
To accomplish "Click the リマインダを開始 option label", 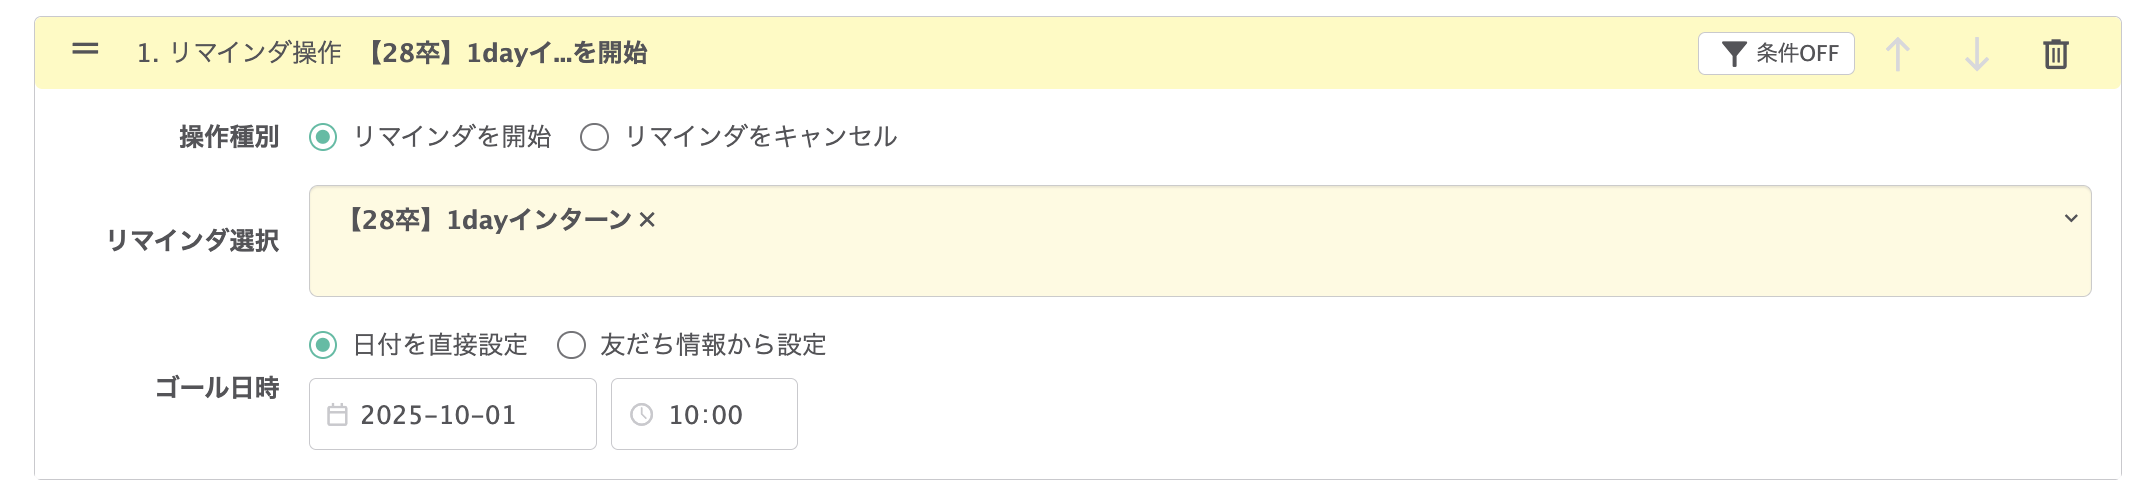I will tap(452, 137).
